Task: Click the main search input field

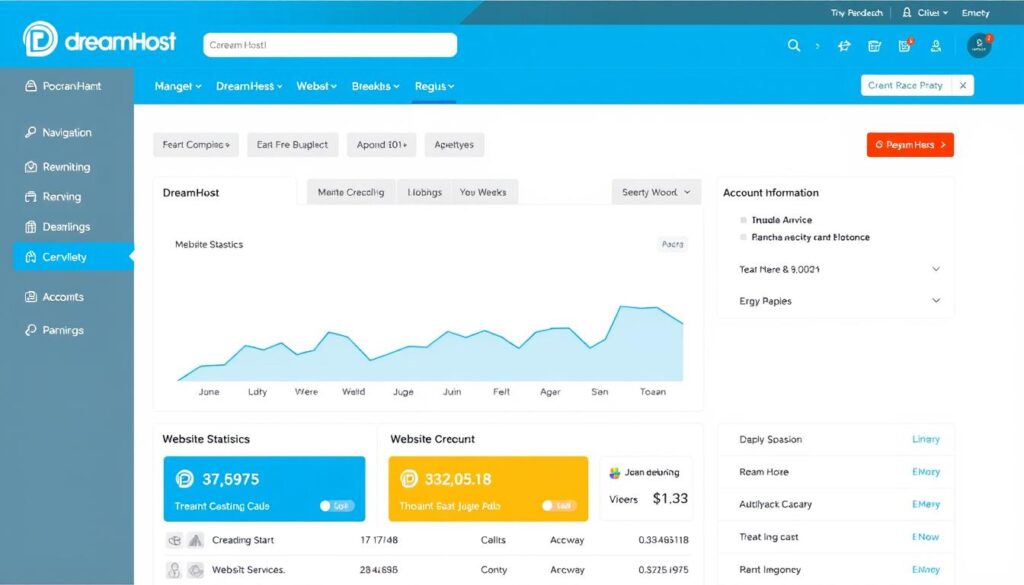Action: 330,45
